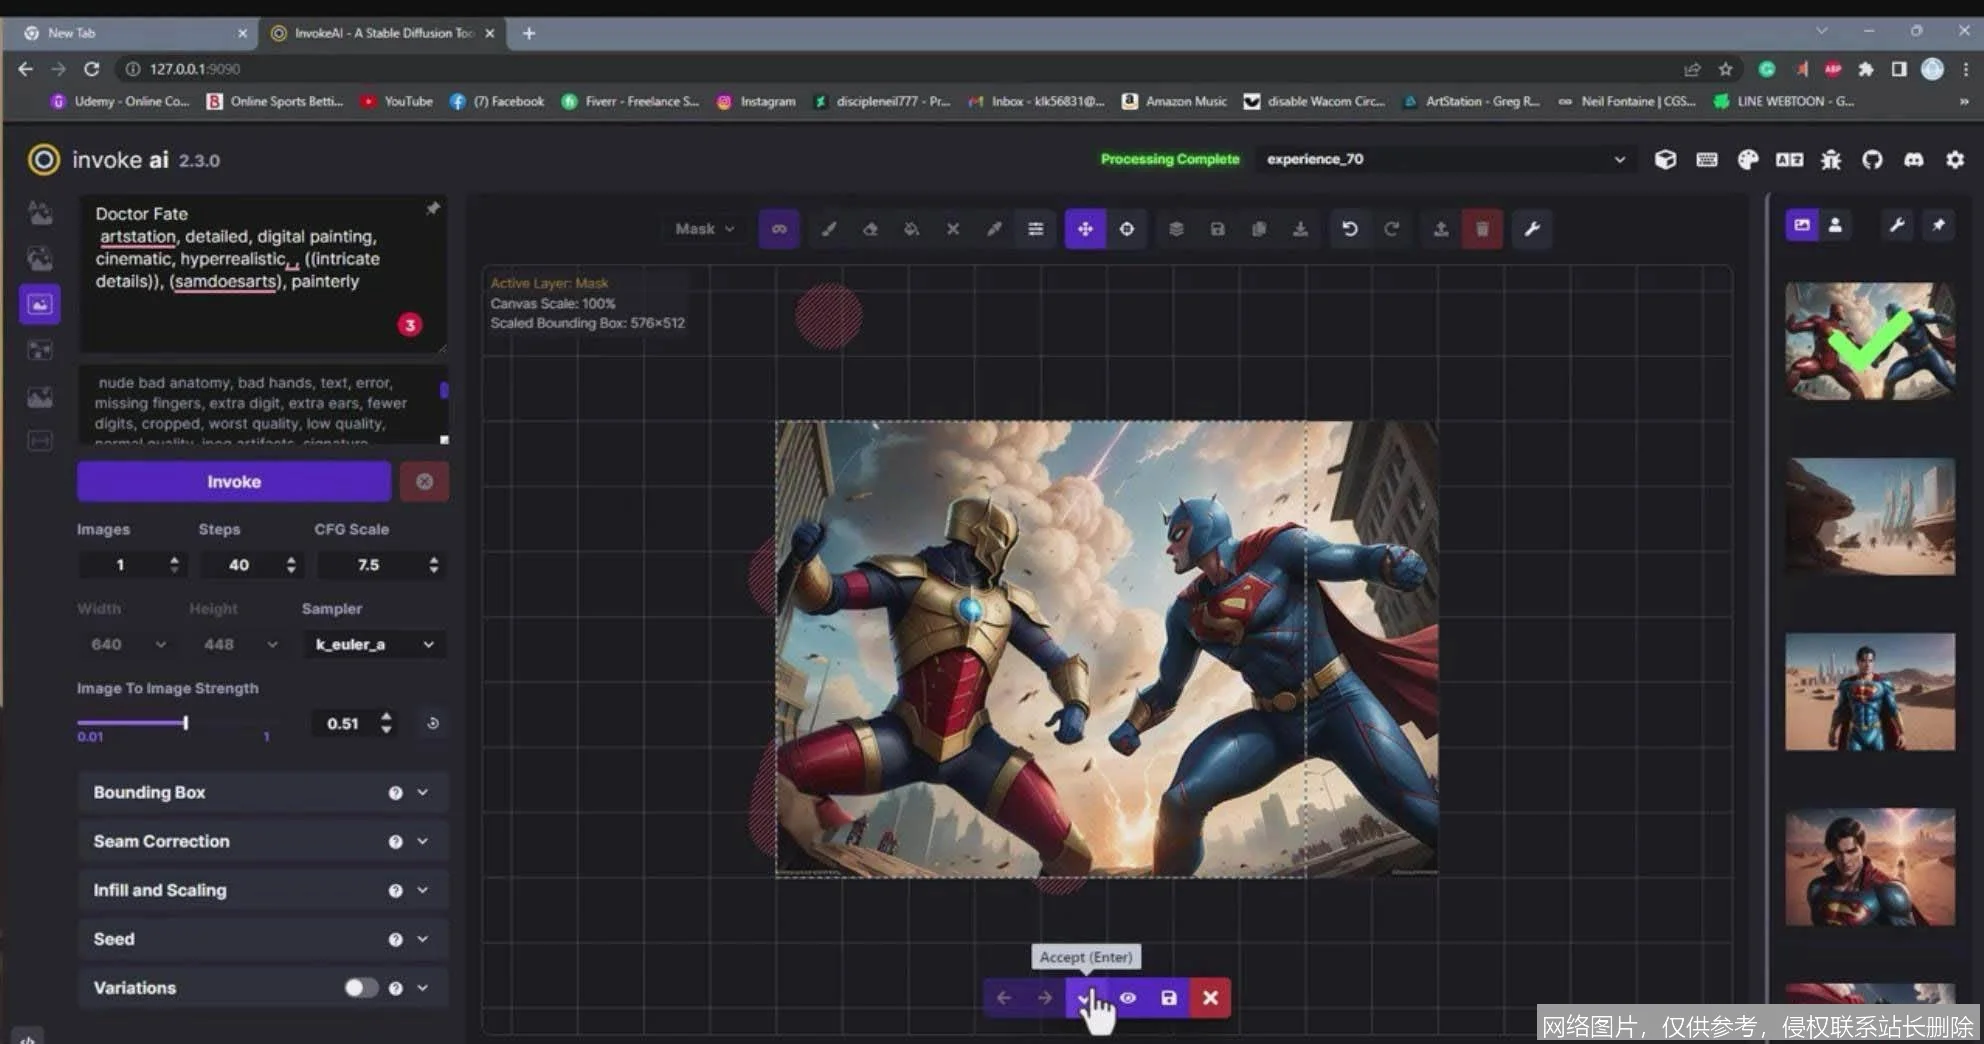1984x1044 pixels.
Task: Reload the browser page
Action: click(91, 68)
